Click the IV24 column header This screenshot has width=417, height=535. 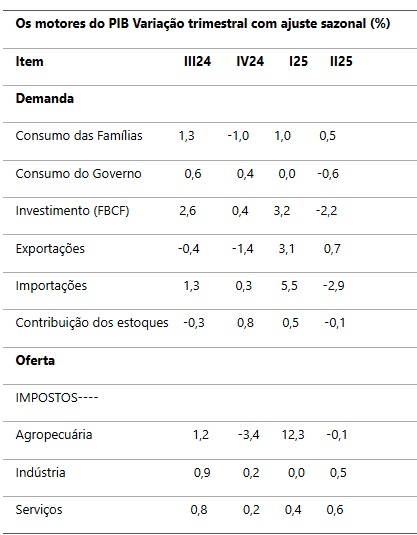pyautogui.click(x=250, y=61)
